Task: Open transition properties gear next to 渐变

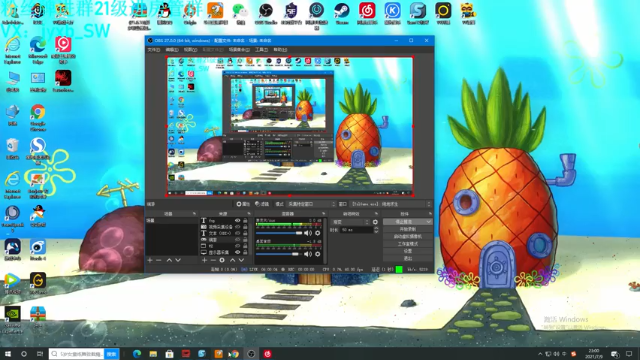Action: point(375,222)
